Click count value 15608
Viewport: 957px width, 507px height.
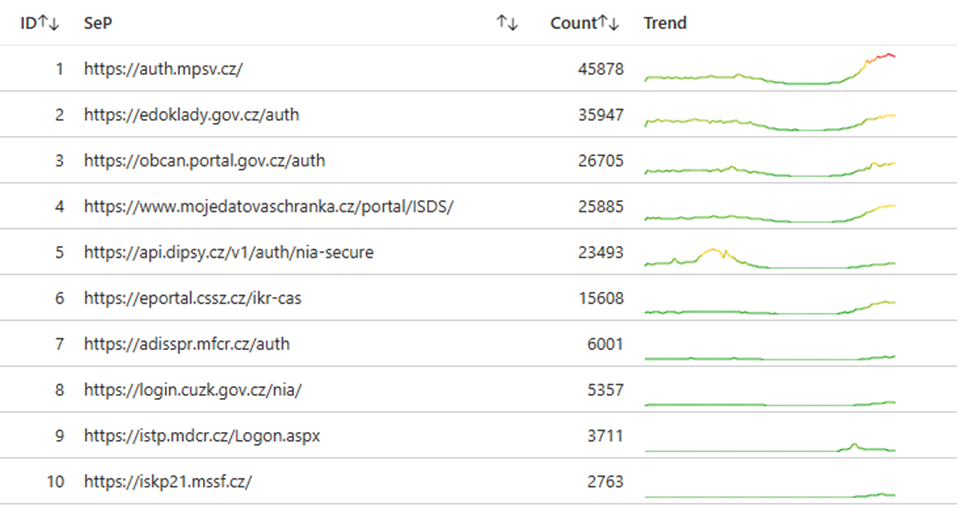coord(601,298)
